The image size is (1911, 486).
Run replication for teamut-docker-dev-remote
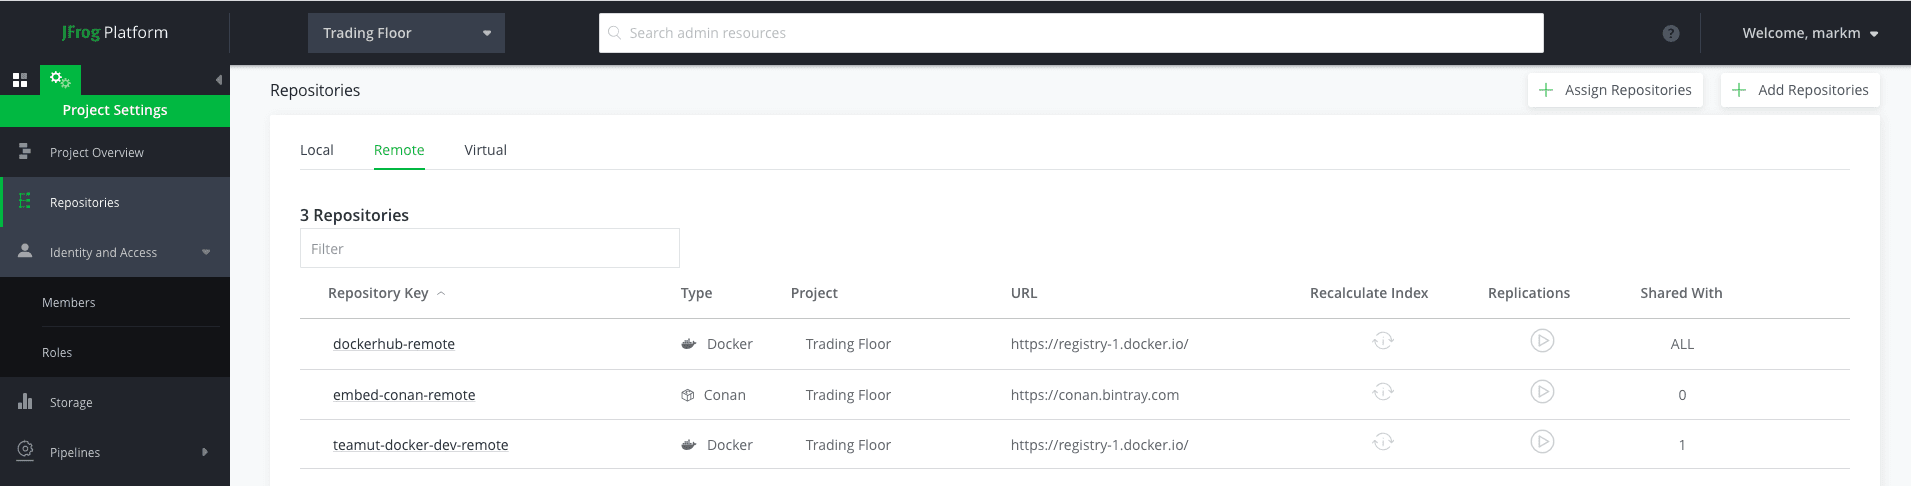pyautogui.click(x=1542, y=441)
